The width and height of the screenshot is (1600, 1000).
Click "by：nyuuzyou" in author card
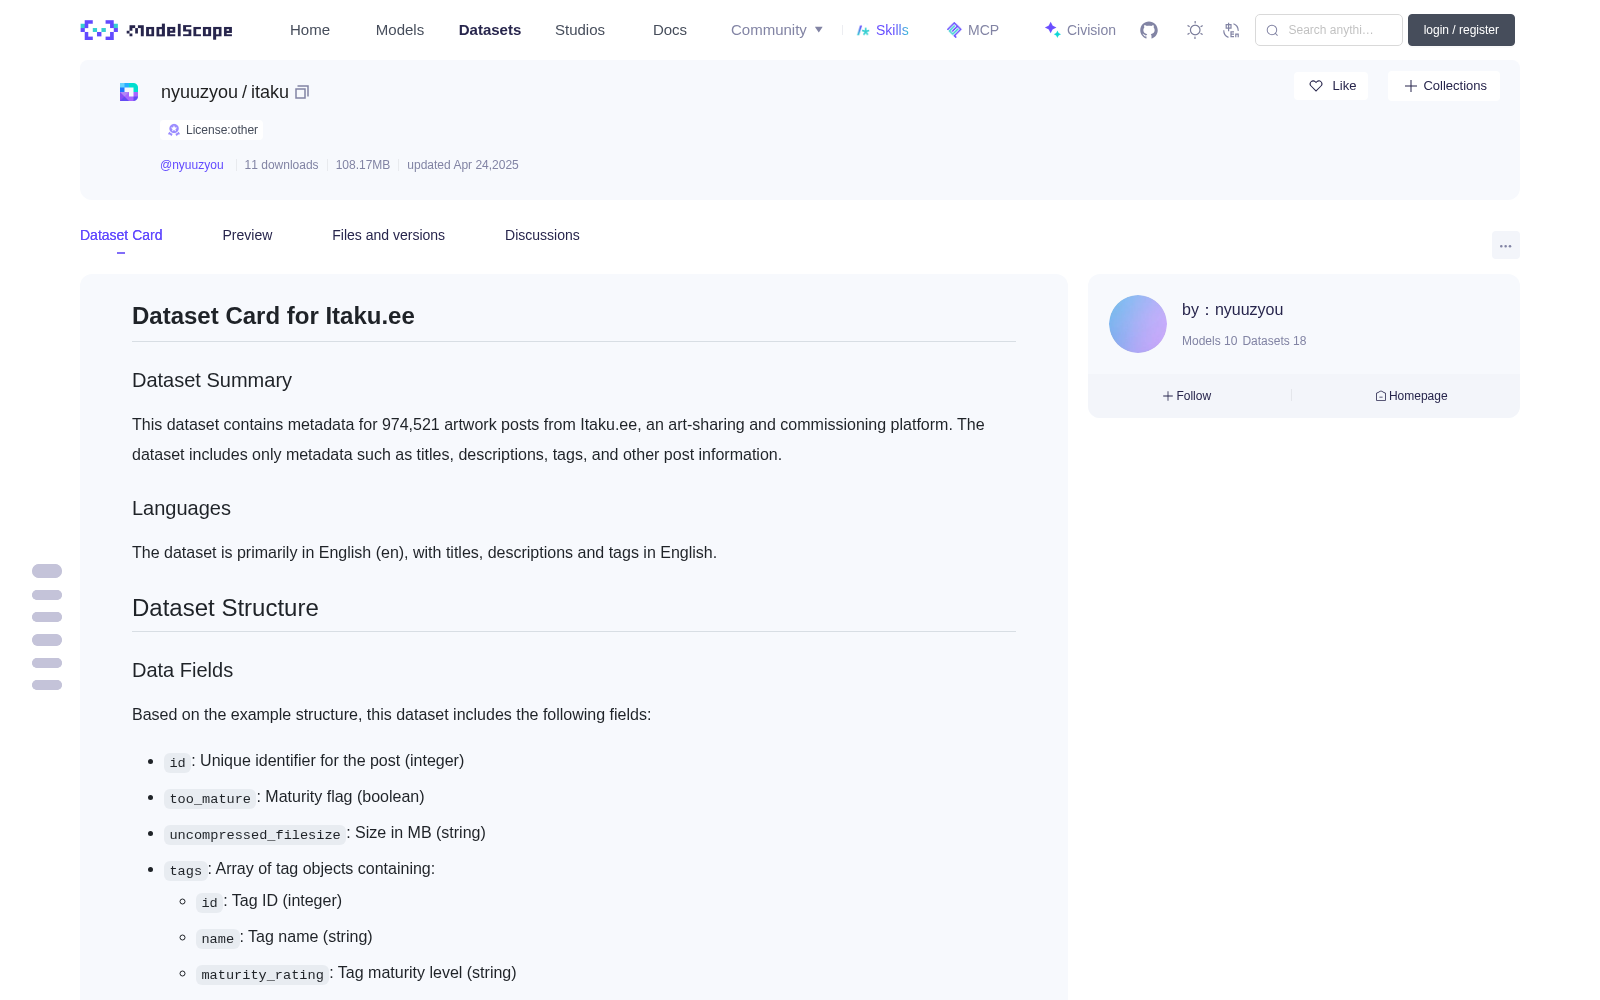pyautogui.click(x=1232, y=310)
